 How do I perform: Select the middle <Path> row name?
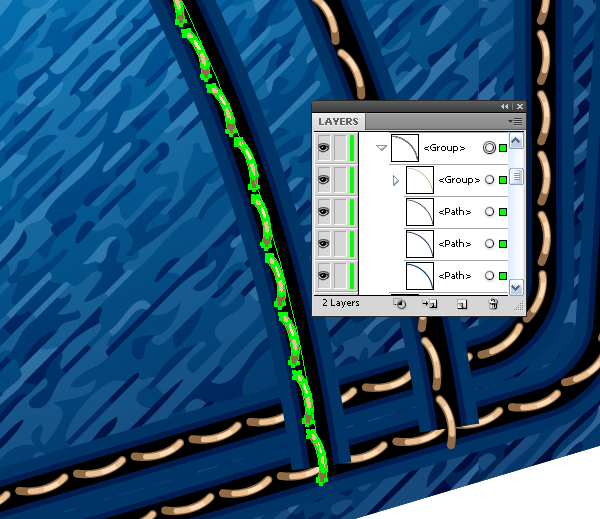point(455,244)
